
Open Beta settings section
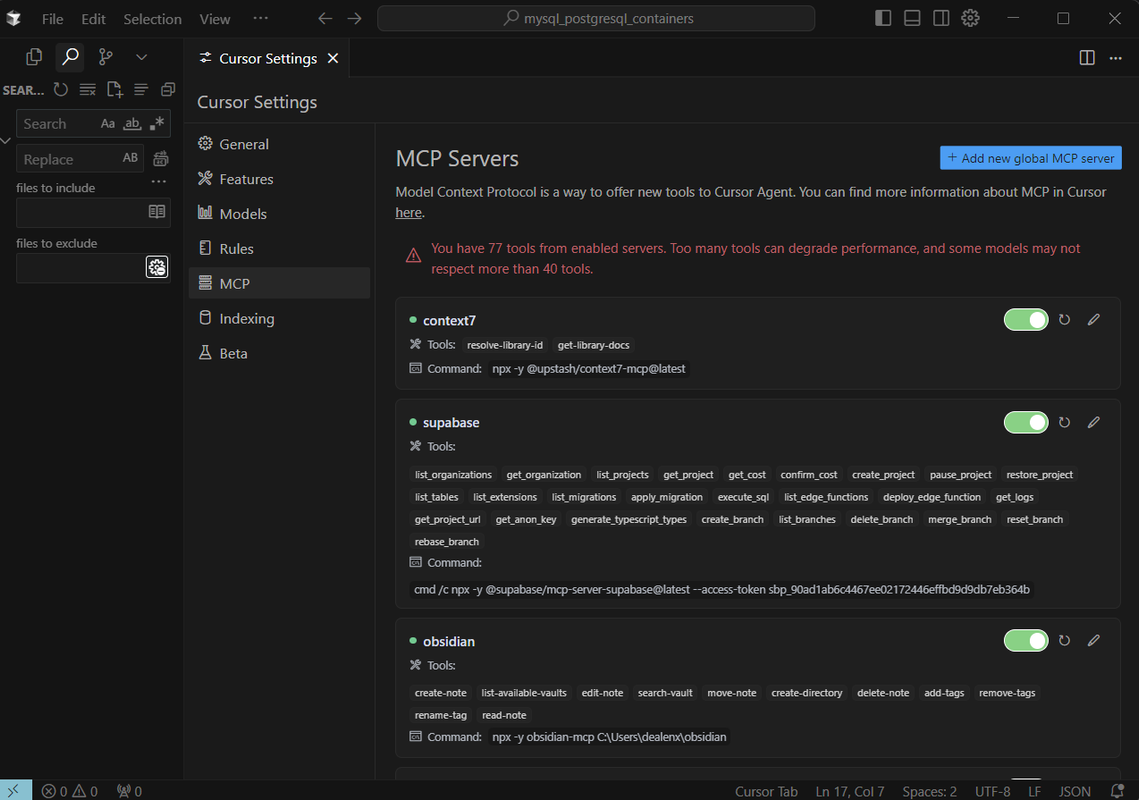click(279, 353)
